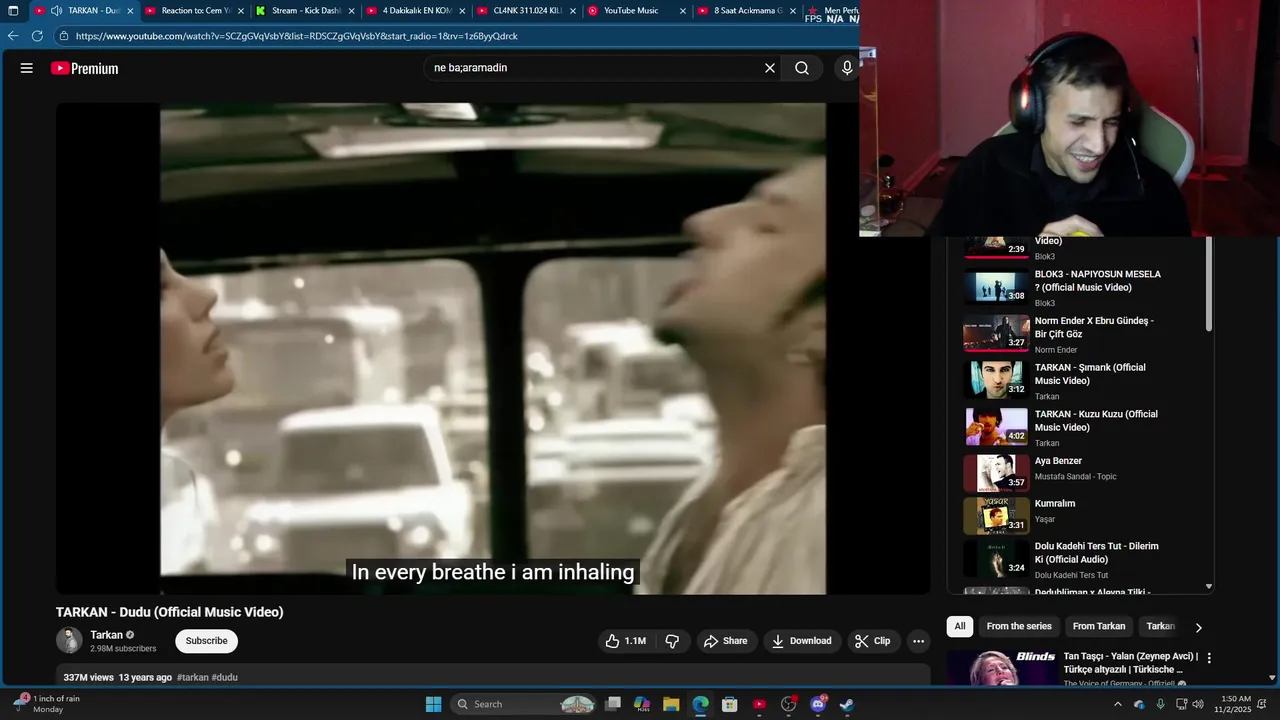The width and height of the screenshot is (1280, 720).
Task: Select the From the series chip
Action: pyautogui.click(x=1019, y=626)
